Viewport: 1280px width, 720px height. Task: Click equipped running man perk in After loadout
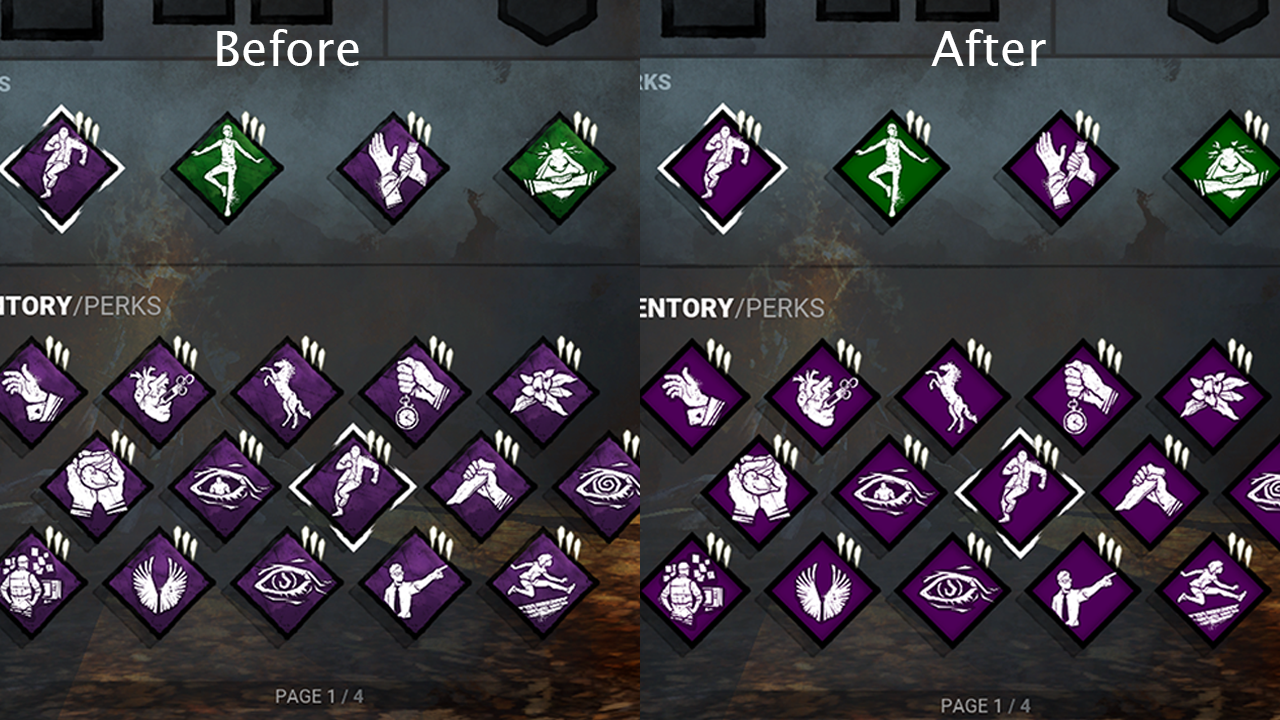[x=721, y=169]
